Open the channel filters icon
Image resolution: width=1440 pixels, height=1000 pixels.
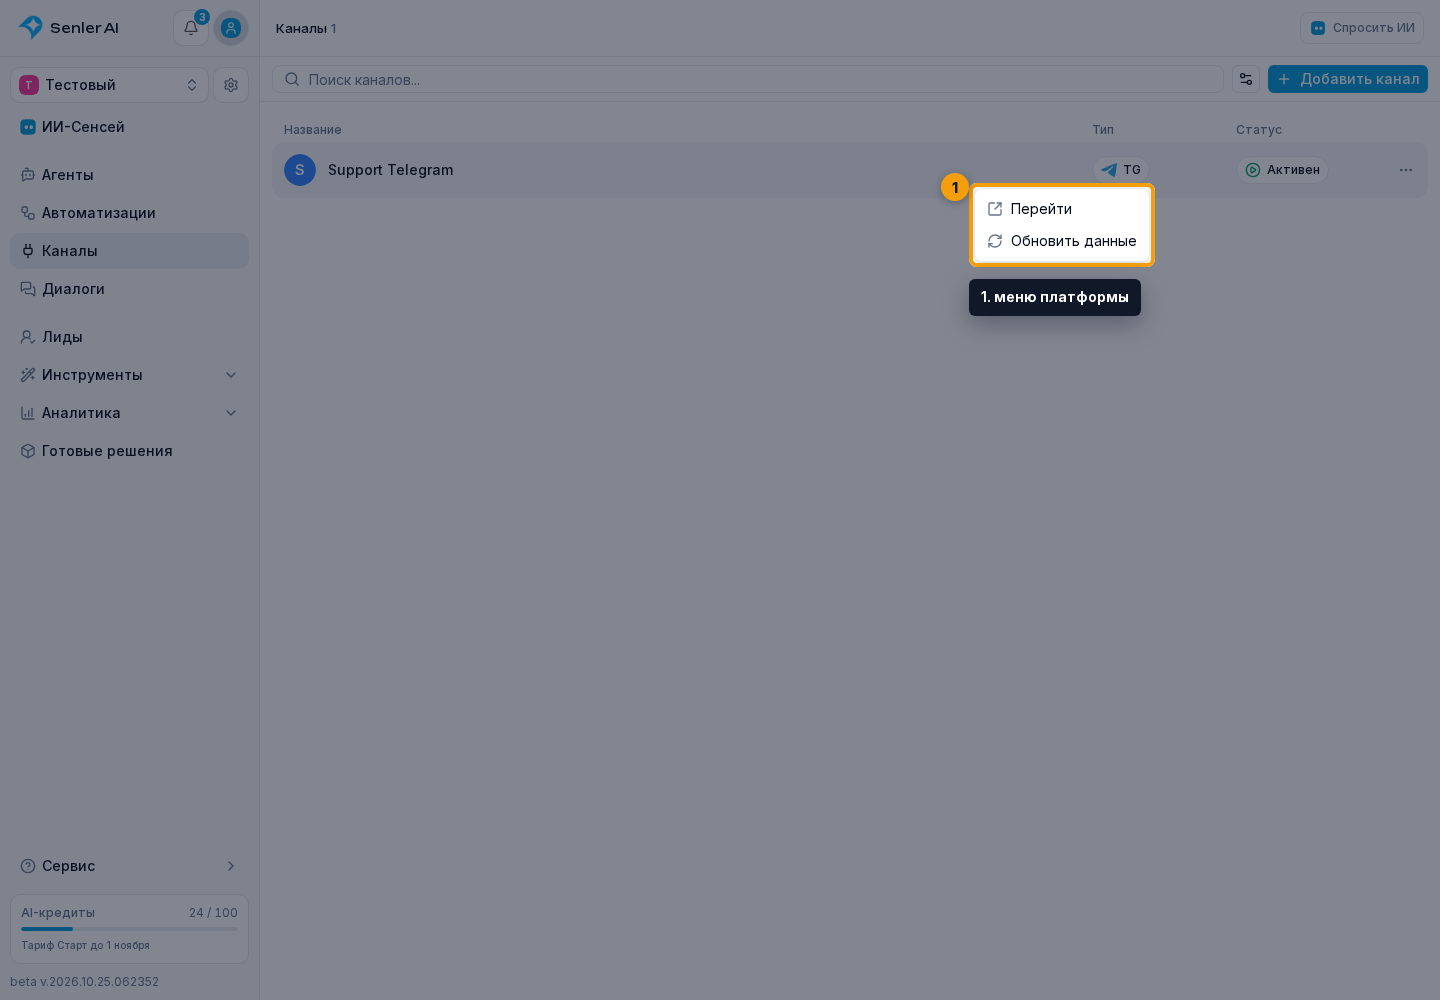tap(1246, 79)
